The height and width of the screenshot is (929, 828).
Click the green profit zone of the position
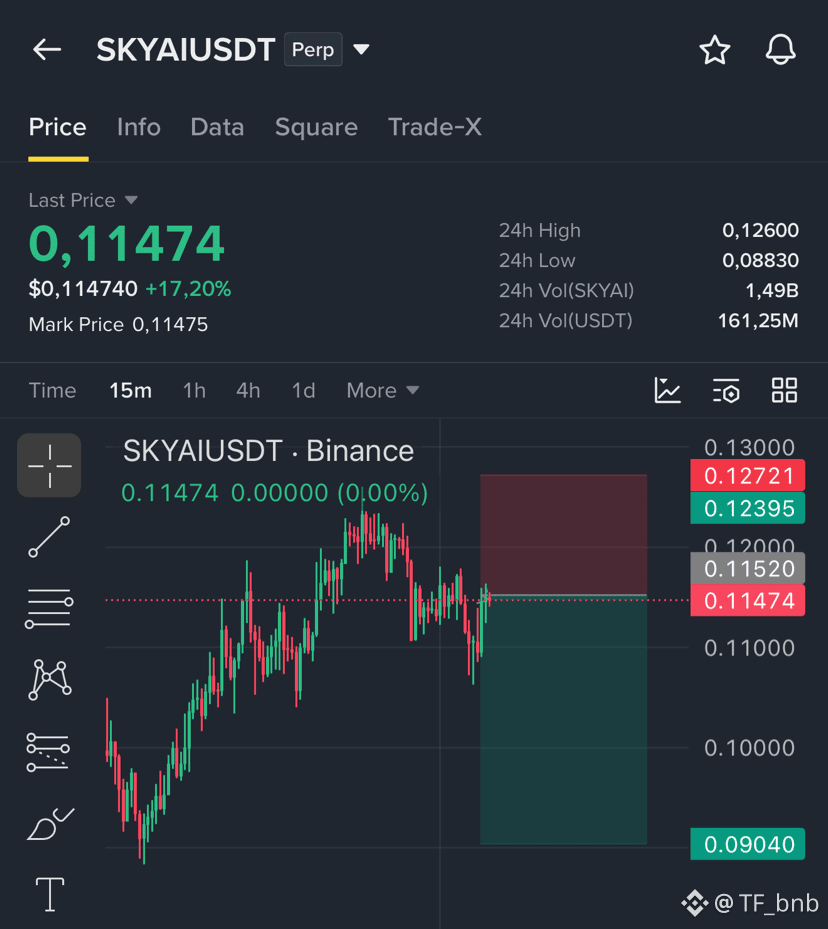563,720
